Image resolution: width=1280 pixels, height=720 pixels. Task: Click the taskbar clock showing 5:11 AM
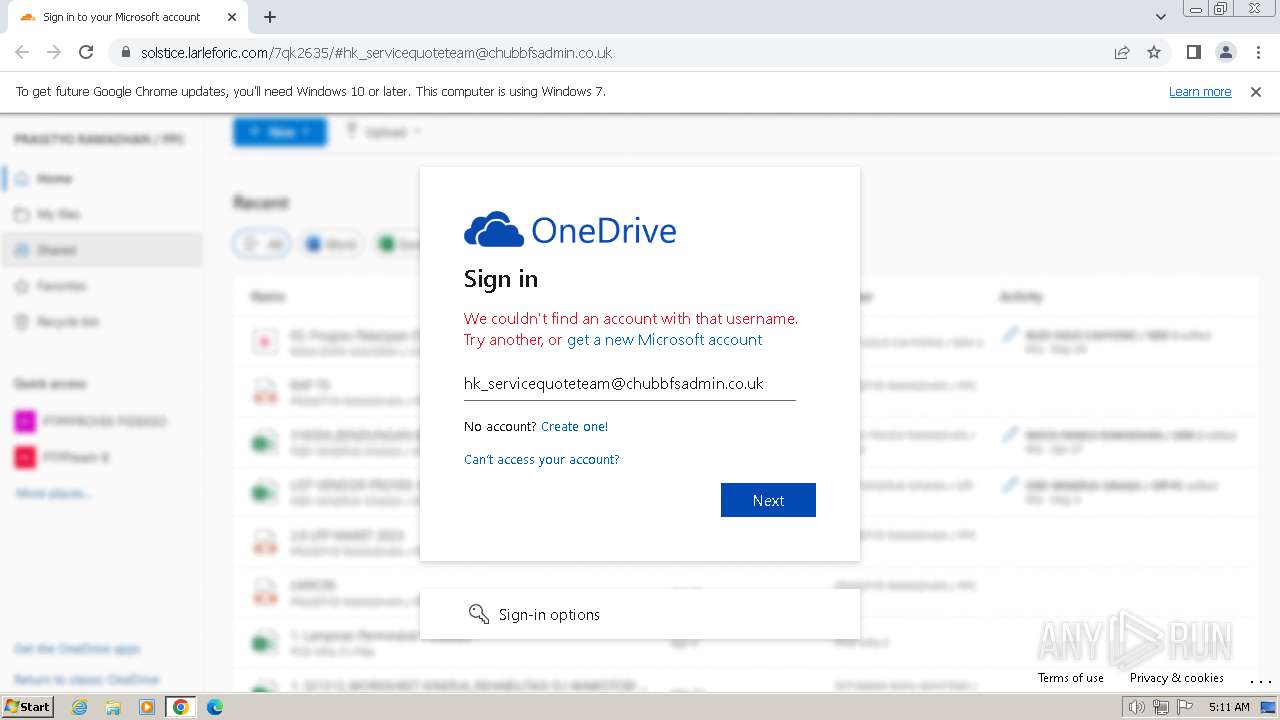[1229, 707]
